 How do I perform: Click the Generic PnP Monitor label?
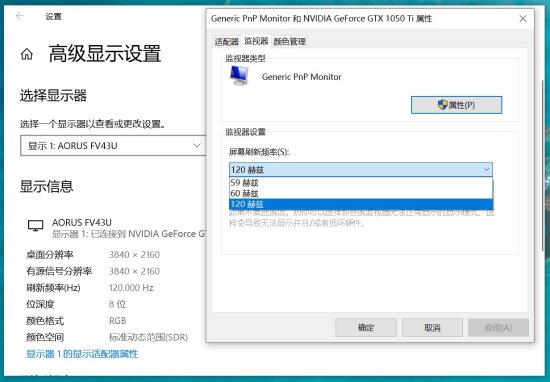(301, 77)
